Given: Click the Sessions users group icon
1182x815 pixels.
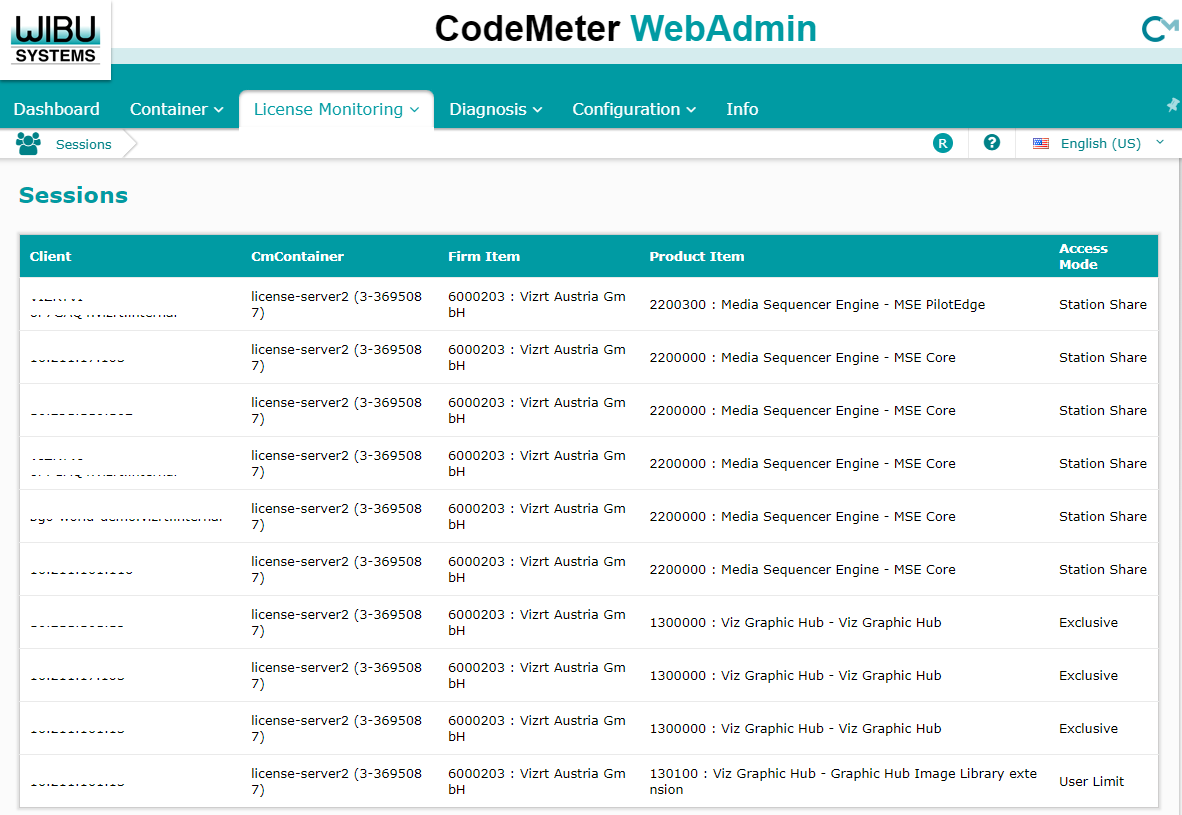Looking at the screenshot, I should point(28,144).
